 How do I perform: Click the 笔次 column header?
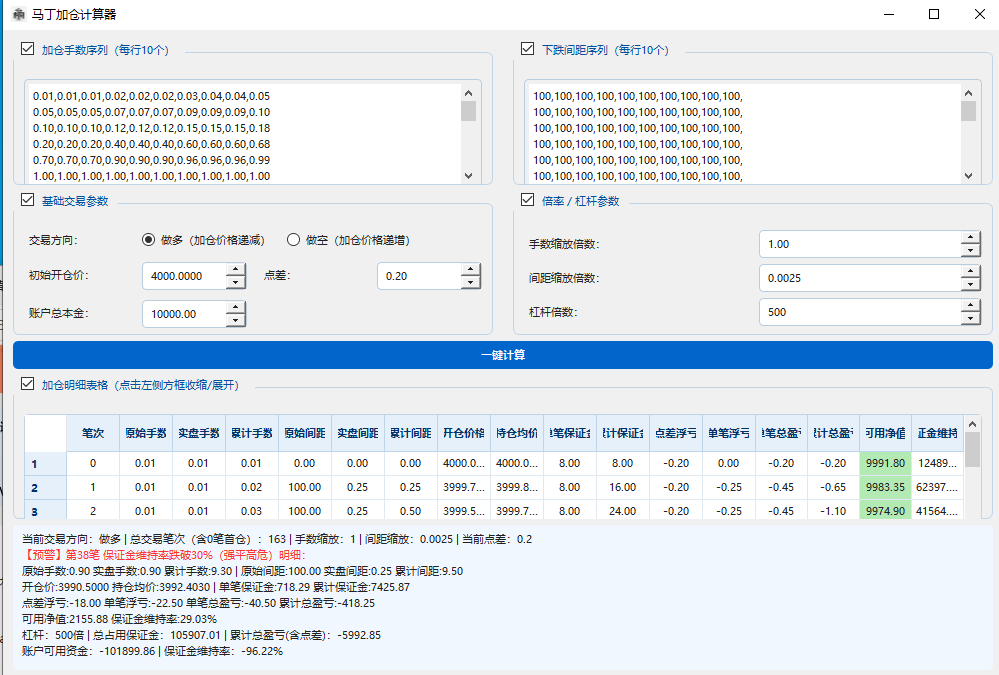coord(93,433)
